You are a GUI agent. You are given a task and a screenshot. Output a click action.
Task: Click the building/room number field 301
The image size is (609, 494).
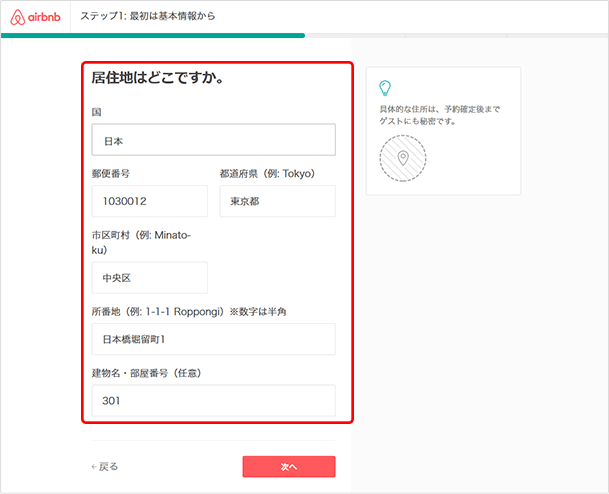click(x=214, y=400)
